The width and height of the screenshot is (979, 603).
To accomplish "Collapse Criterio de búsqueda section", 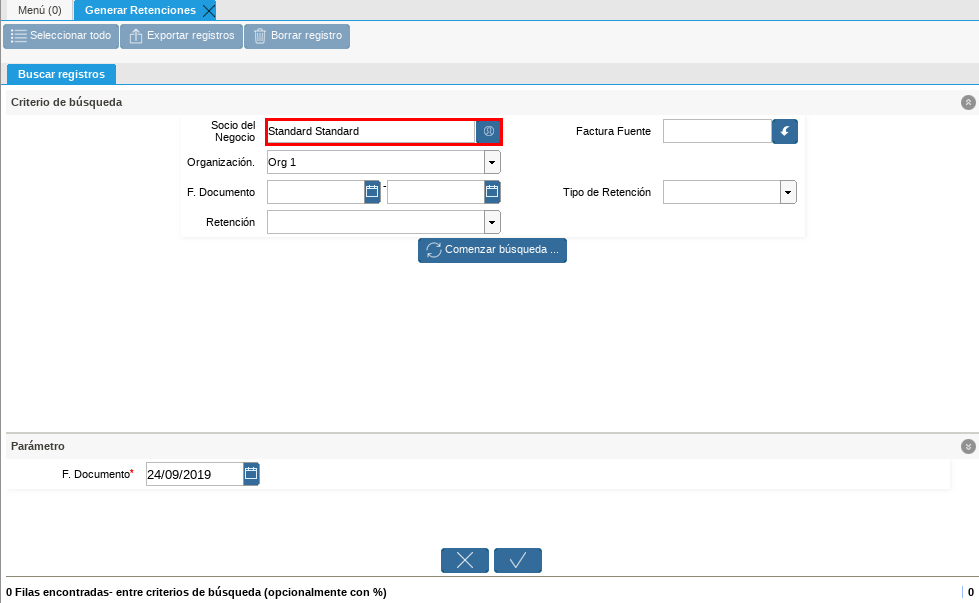I will [968, 102].
